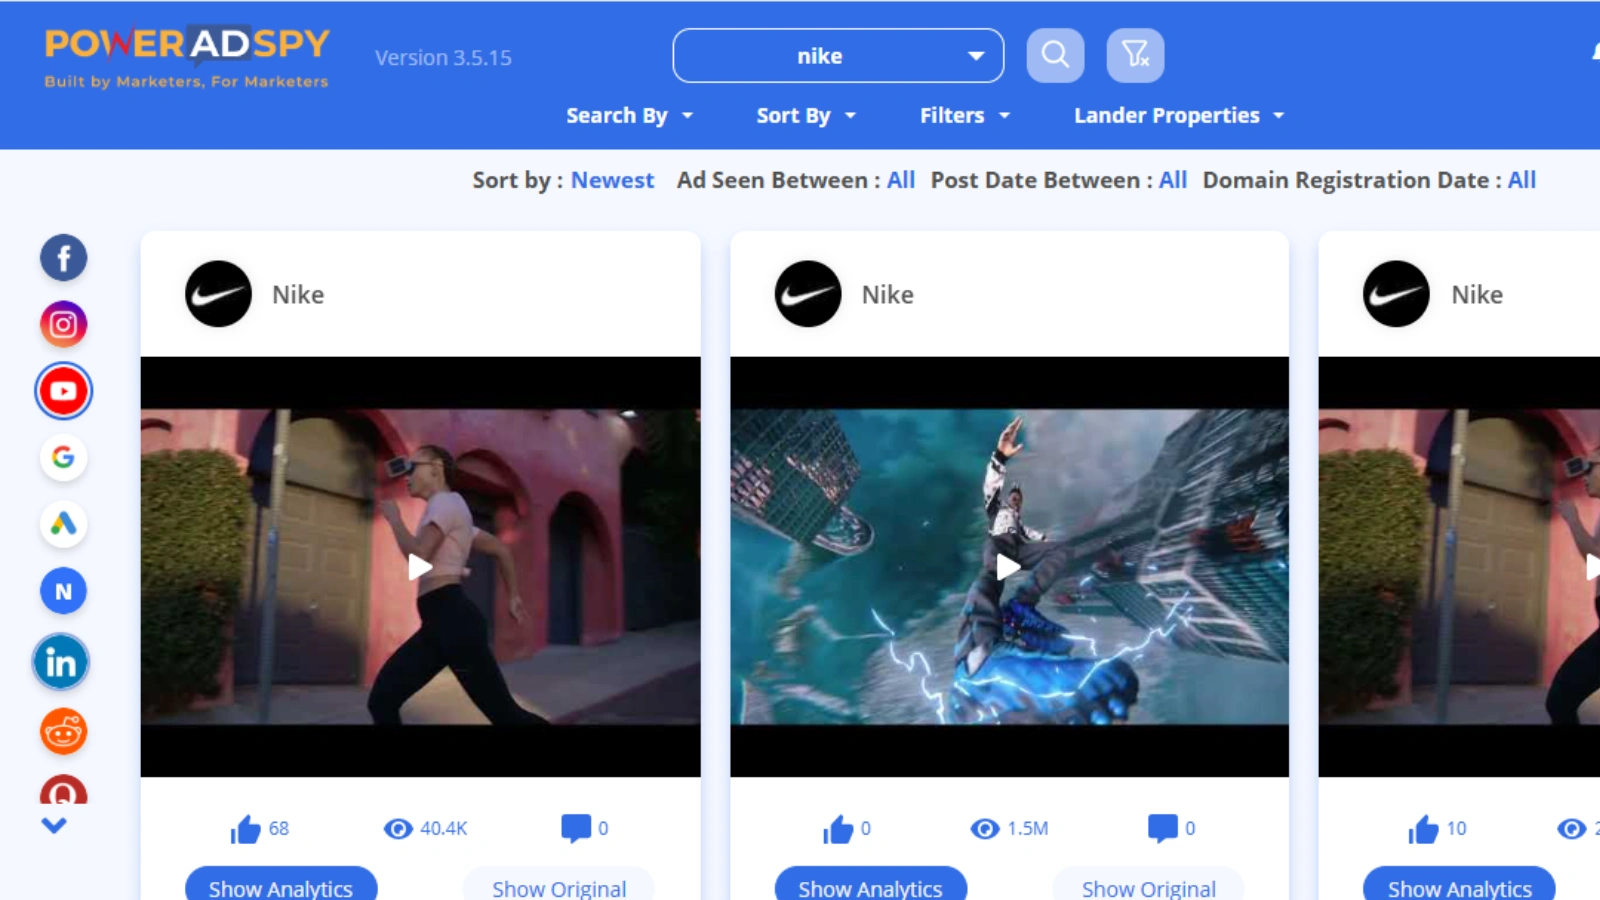Click Domain Registration Date All value
Image resolution: width=1600 pixels, height=900 pixels.
pos(1522,180)
